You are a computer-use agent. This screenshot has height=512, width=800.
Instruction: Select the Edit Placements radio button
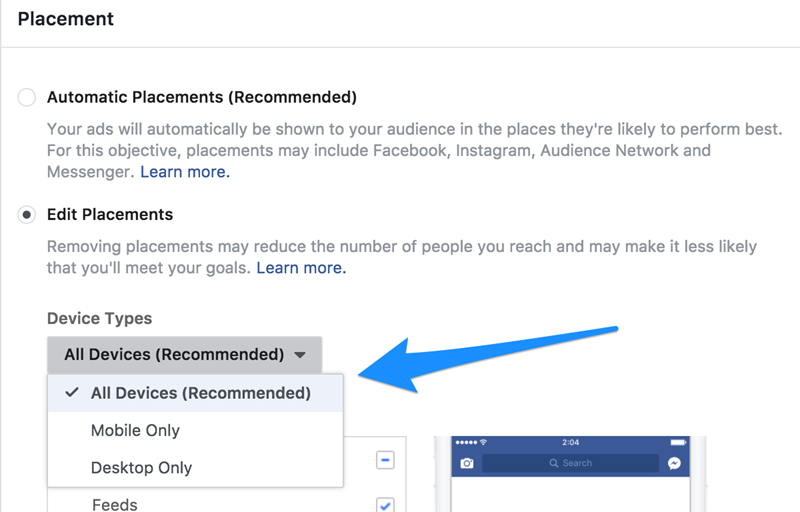tap(27, 214)
